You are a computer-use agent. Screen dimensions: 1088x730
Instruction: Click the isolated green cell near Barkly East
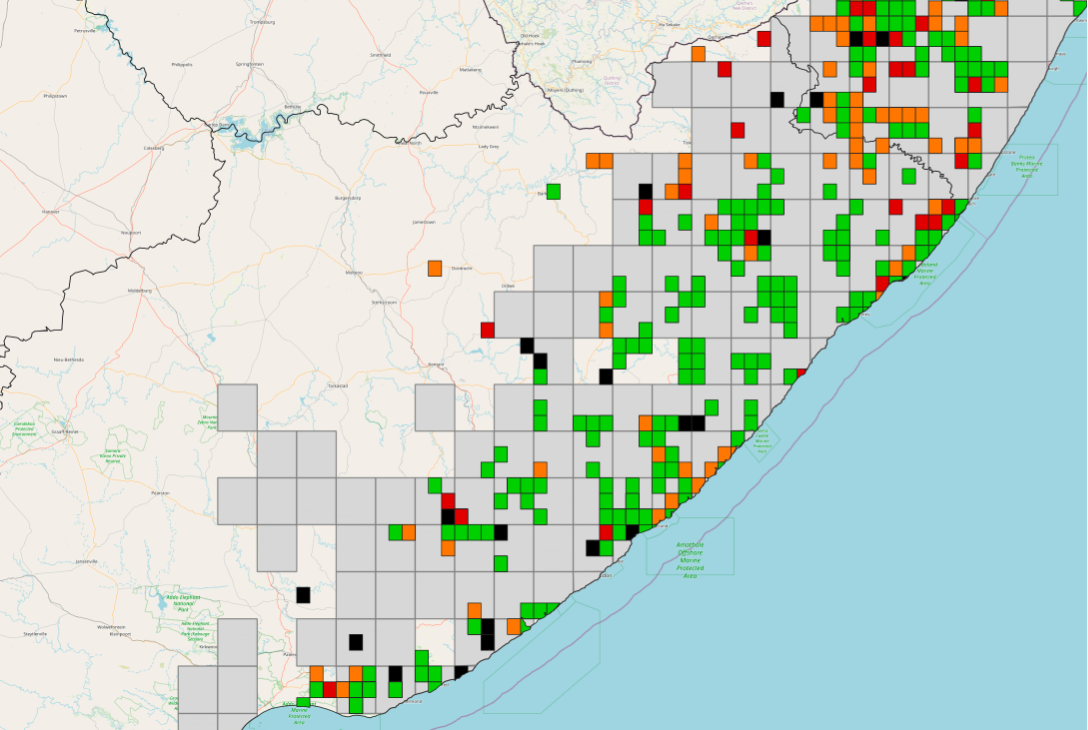(553, 192)
